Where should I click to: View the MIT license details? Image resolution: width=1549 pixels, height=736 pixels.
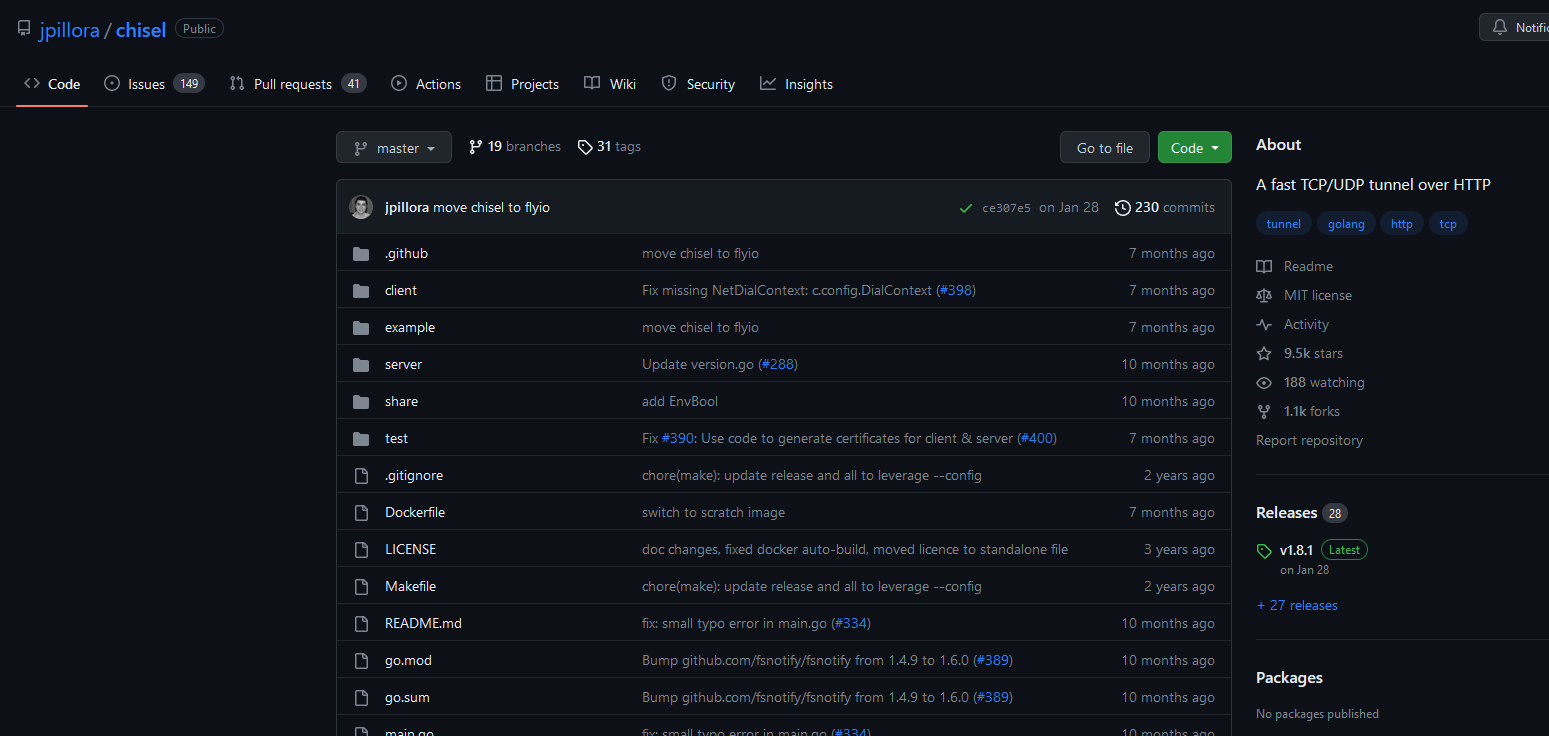pos(1304,296)
